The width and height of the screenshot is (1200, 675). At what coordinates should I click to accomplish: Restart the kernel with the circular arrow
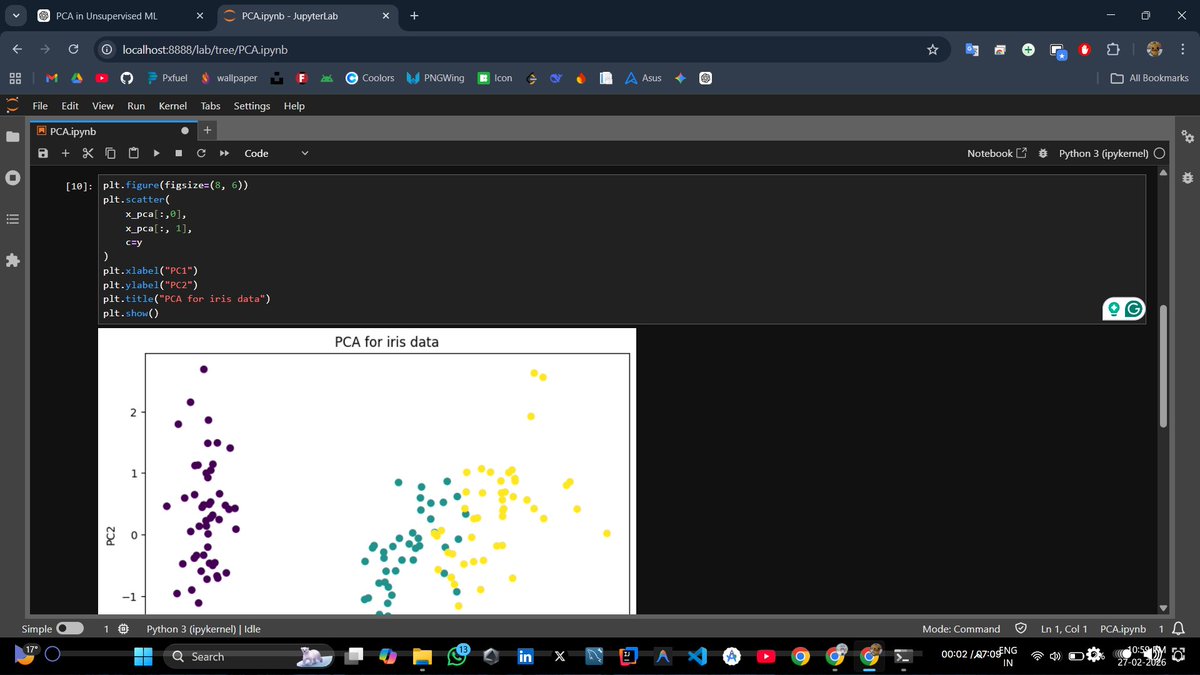coord(201,153)
